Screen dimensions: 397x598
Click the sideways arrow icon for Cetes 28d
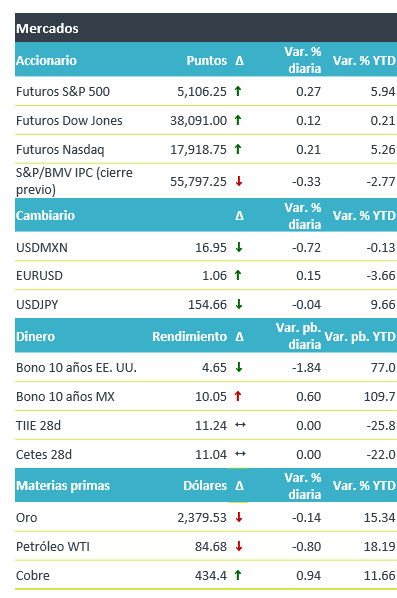[x=240, y=454]
